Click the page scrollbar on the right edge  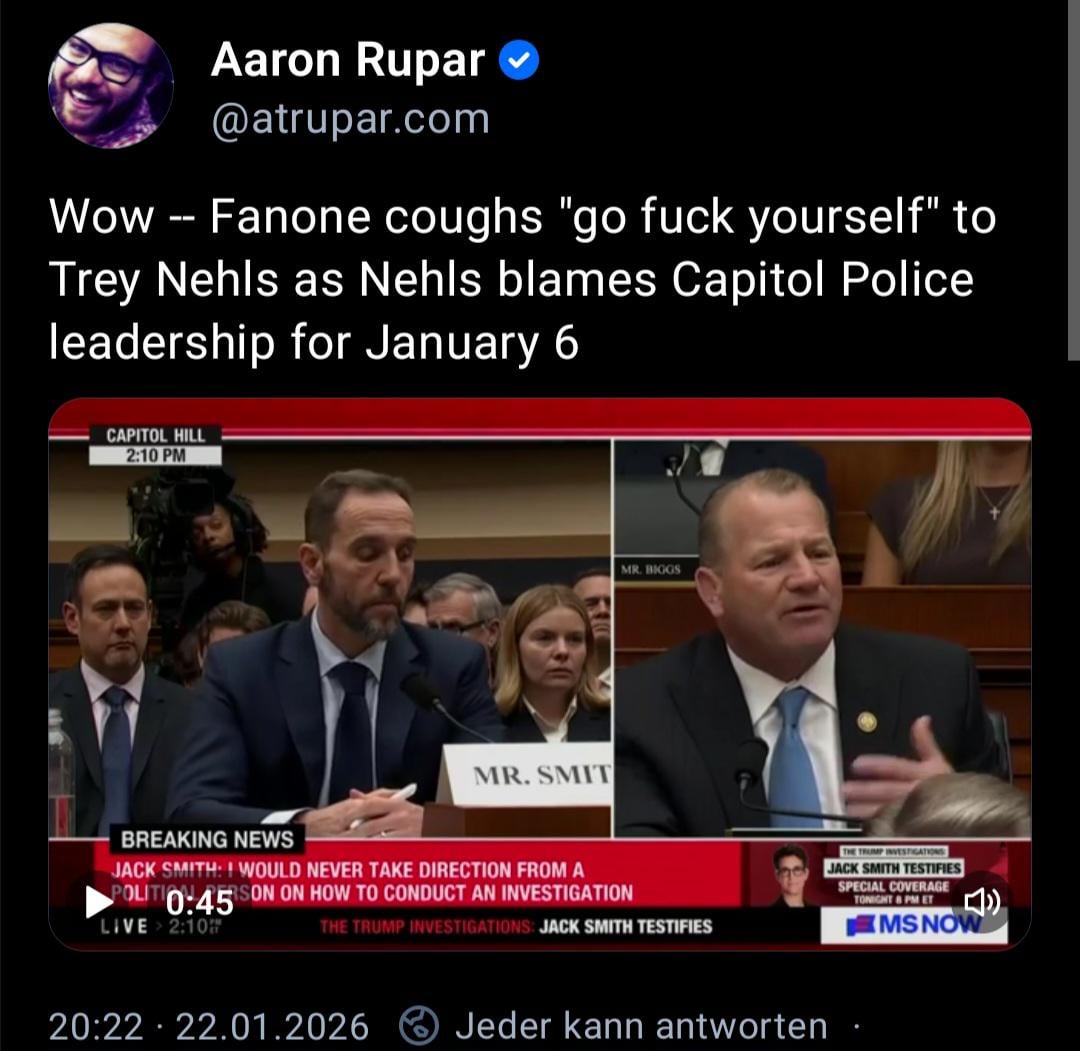[x=1074, y=179]
